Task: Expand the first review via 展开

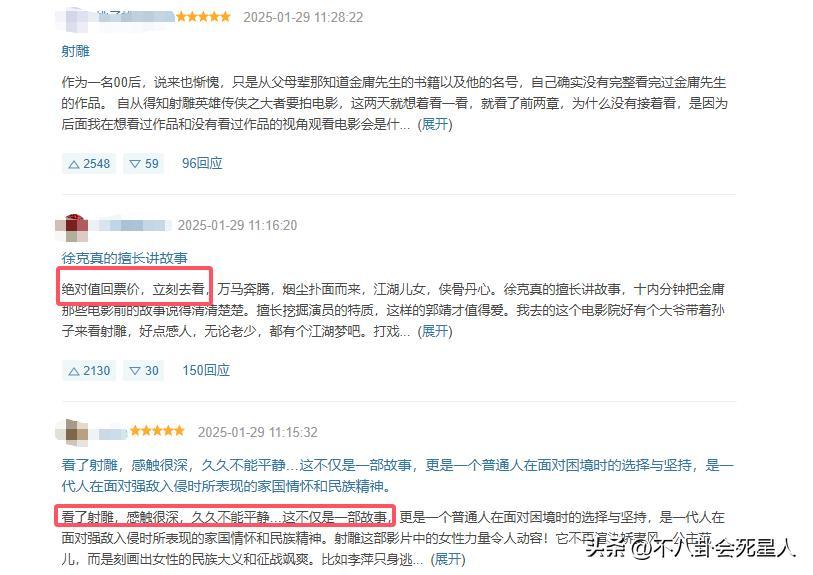Action: [435, 124]
